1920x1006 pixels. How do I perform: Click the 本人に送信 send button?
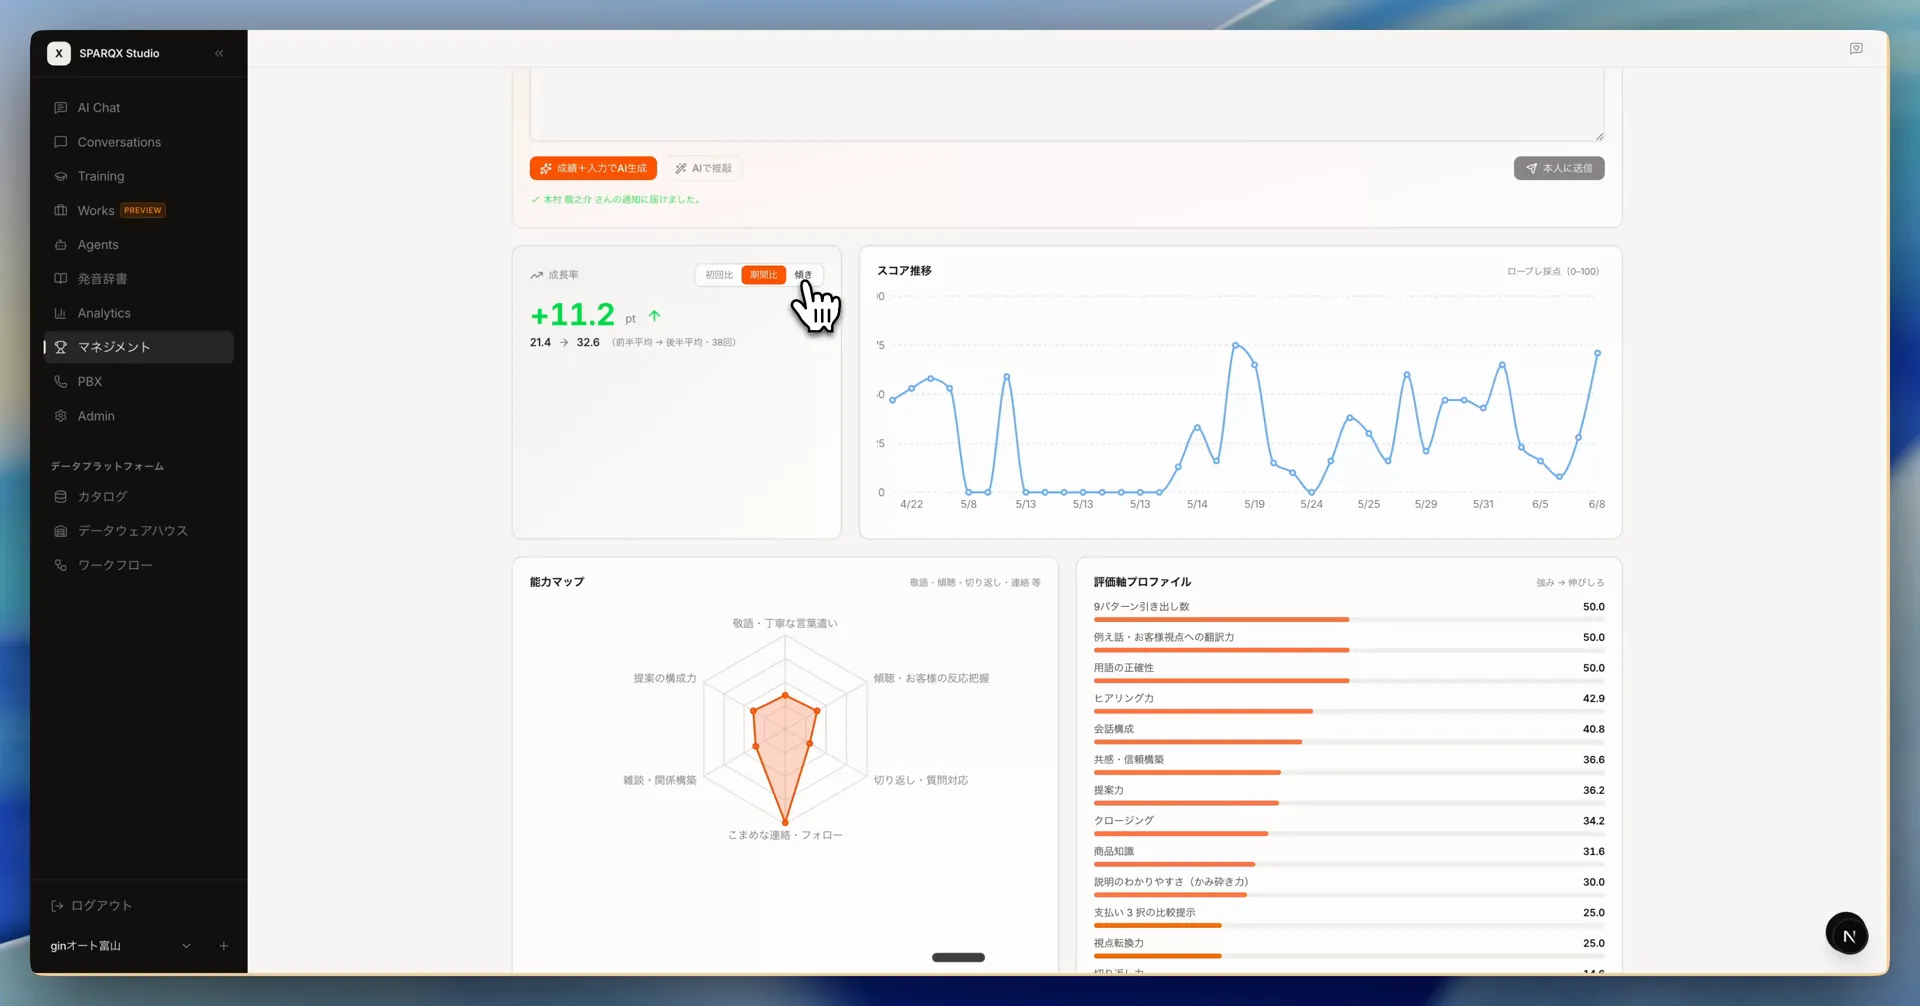click(x=1559, y=168)
